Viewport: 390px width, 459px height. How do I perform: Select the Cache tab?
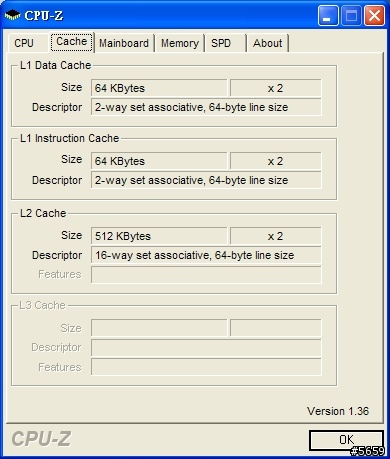(72, 42)
